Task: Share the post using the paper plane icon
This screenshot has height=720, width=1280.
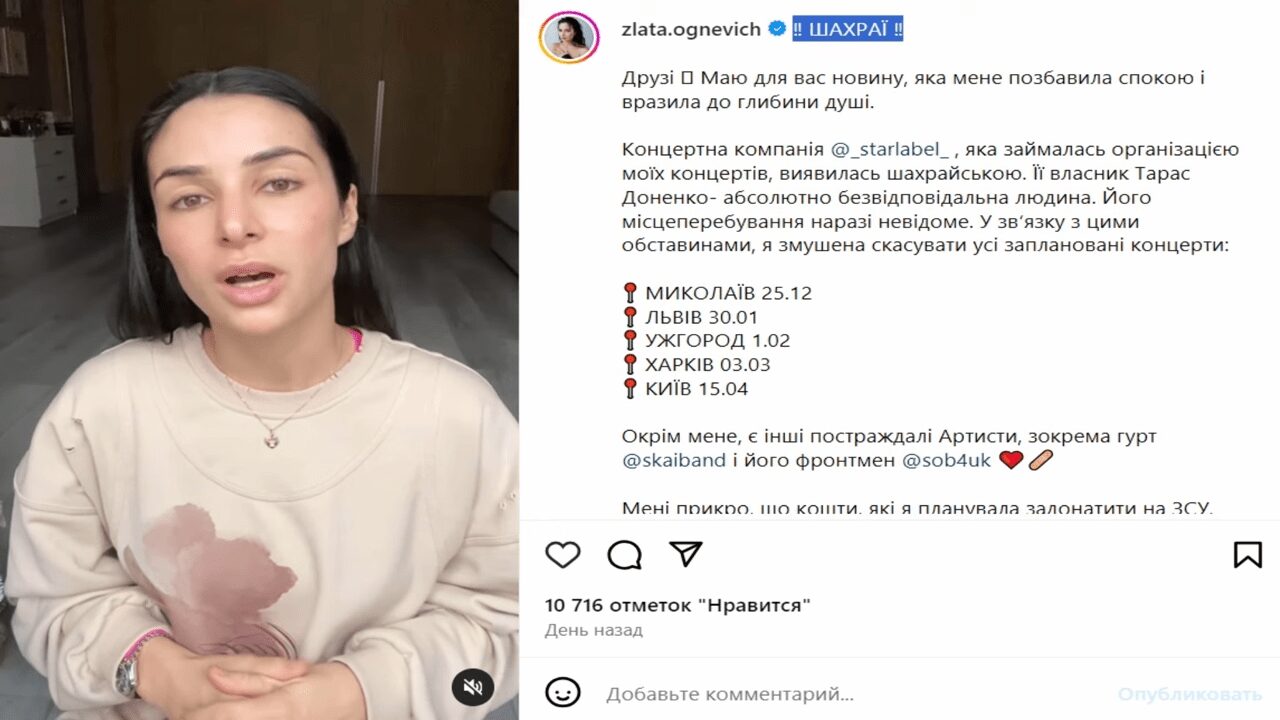Action: click(686, 555)
